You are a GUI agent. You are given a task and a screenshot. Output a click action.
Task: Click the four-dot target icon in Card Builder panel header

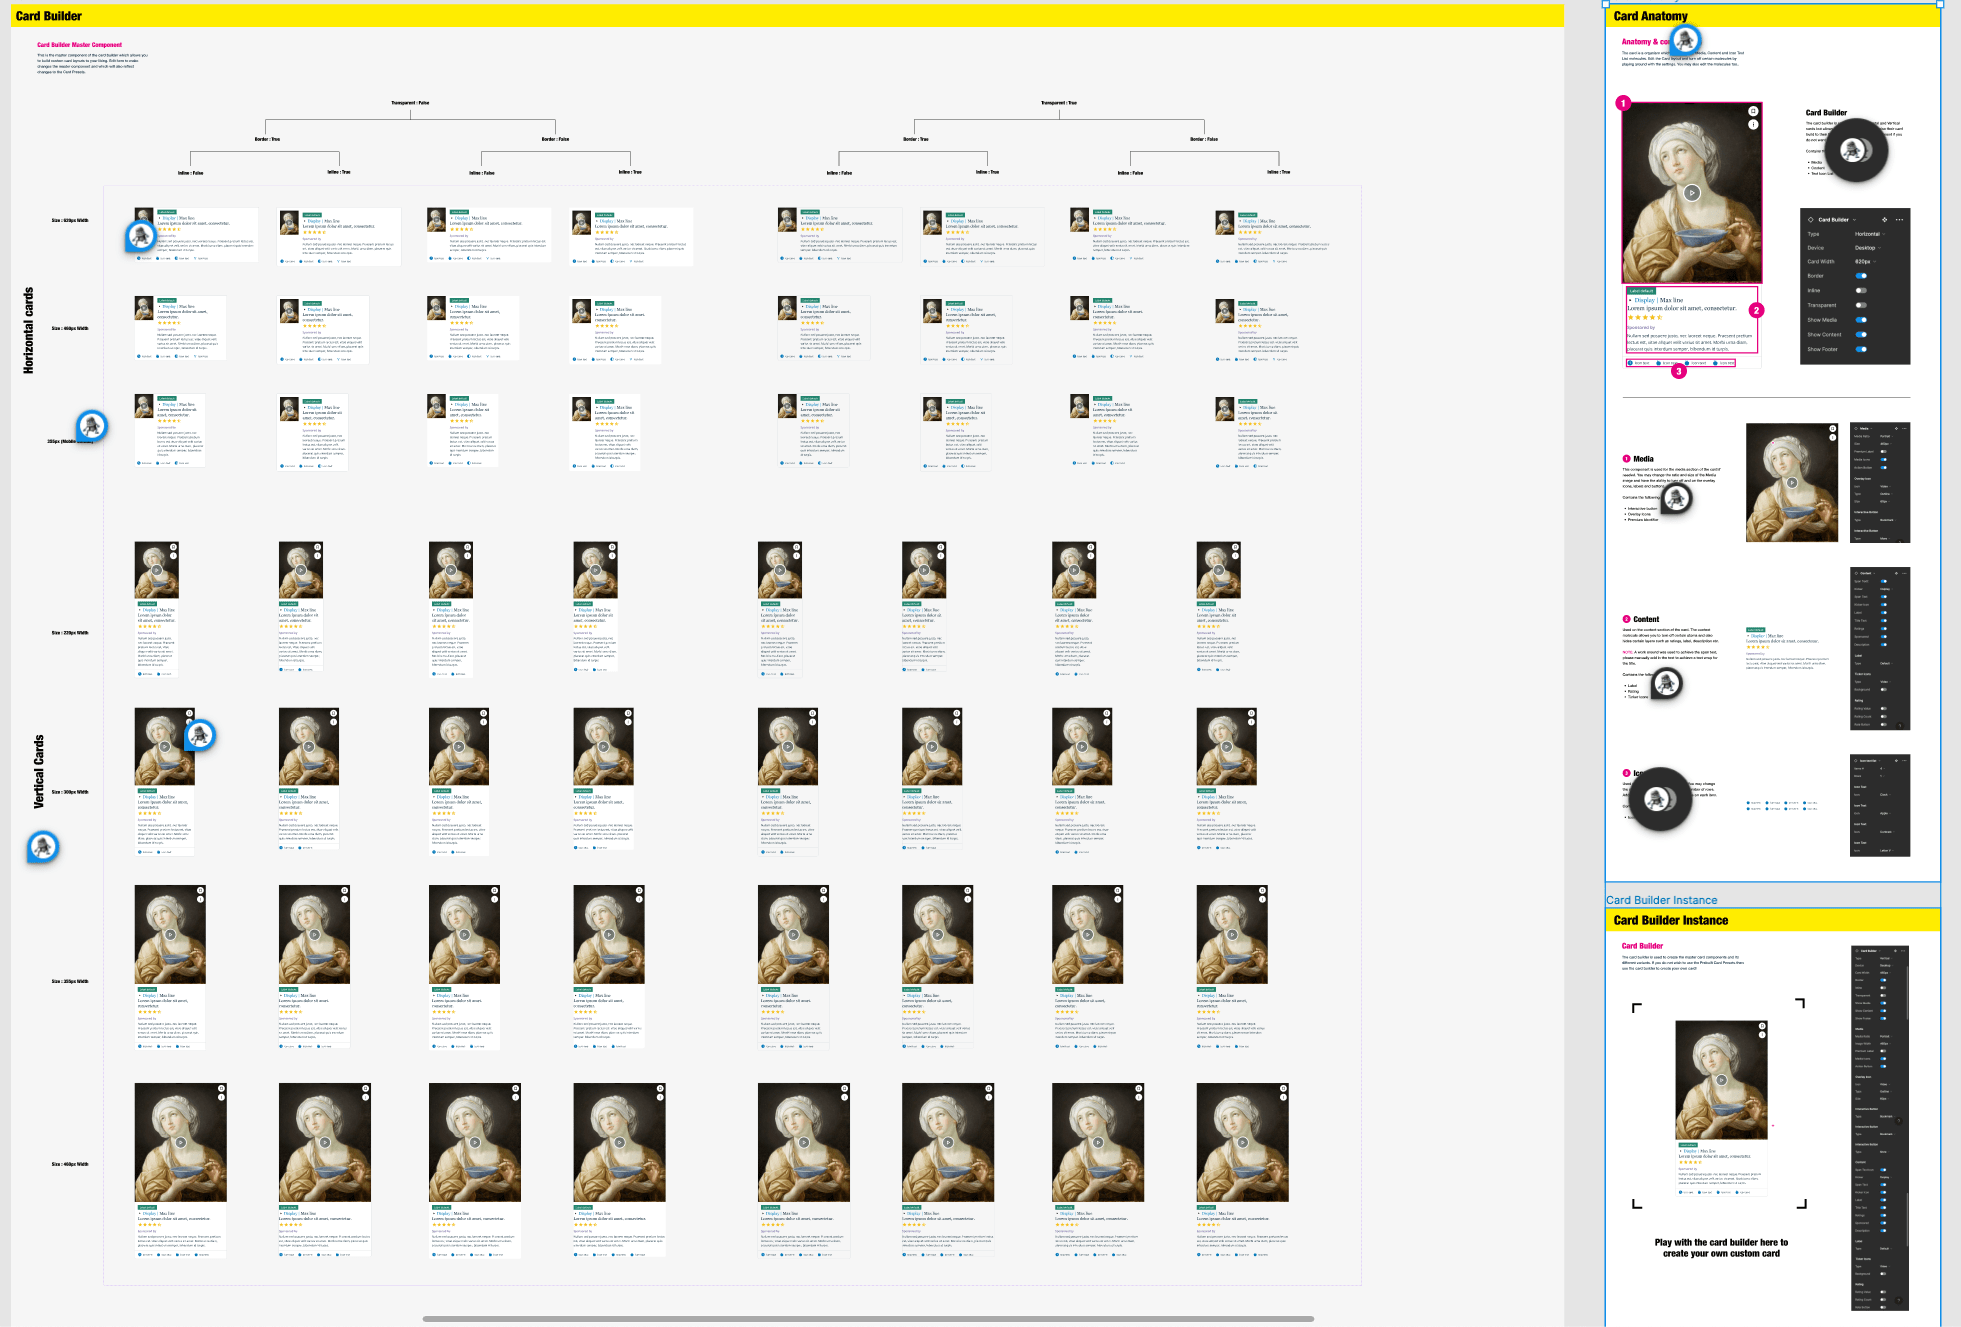(1884, 220)
